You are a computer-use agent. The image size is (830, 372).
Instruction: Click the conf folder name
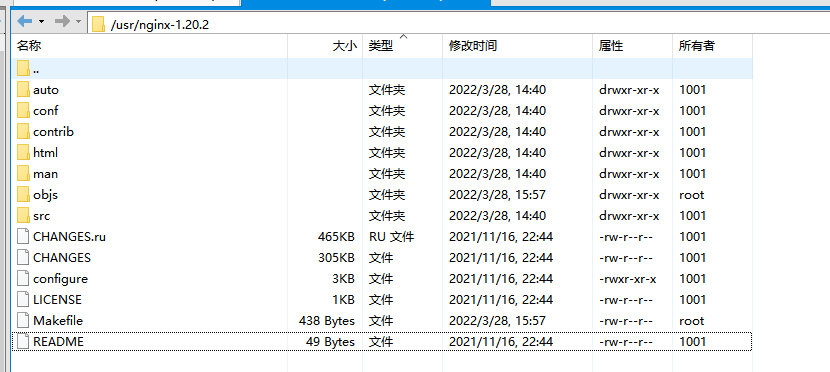[46, 111]
